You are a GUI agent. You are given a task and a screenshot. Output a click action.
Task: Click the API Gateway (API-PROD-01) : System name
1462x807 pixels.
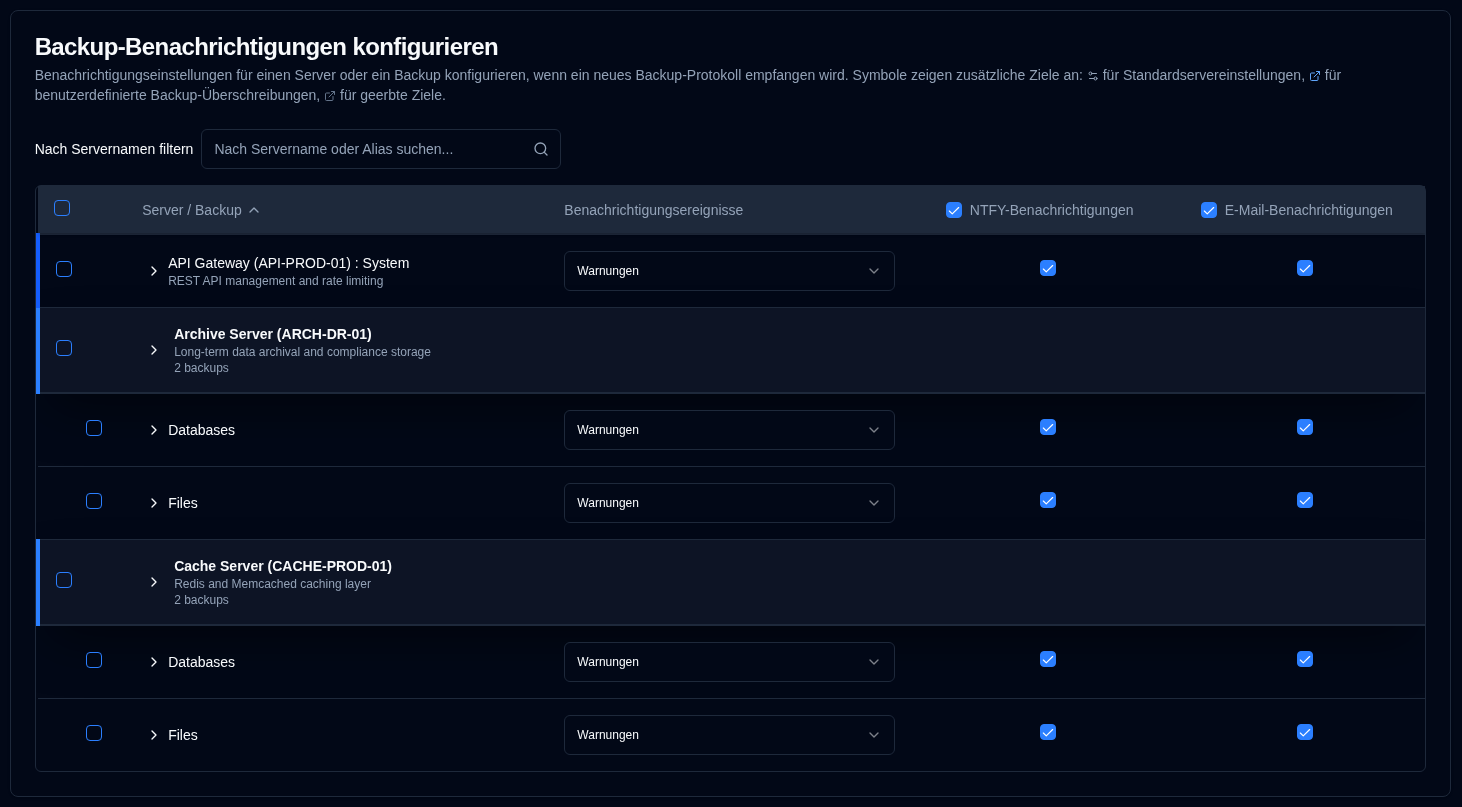[288, 263]
